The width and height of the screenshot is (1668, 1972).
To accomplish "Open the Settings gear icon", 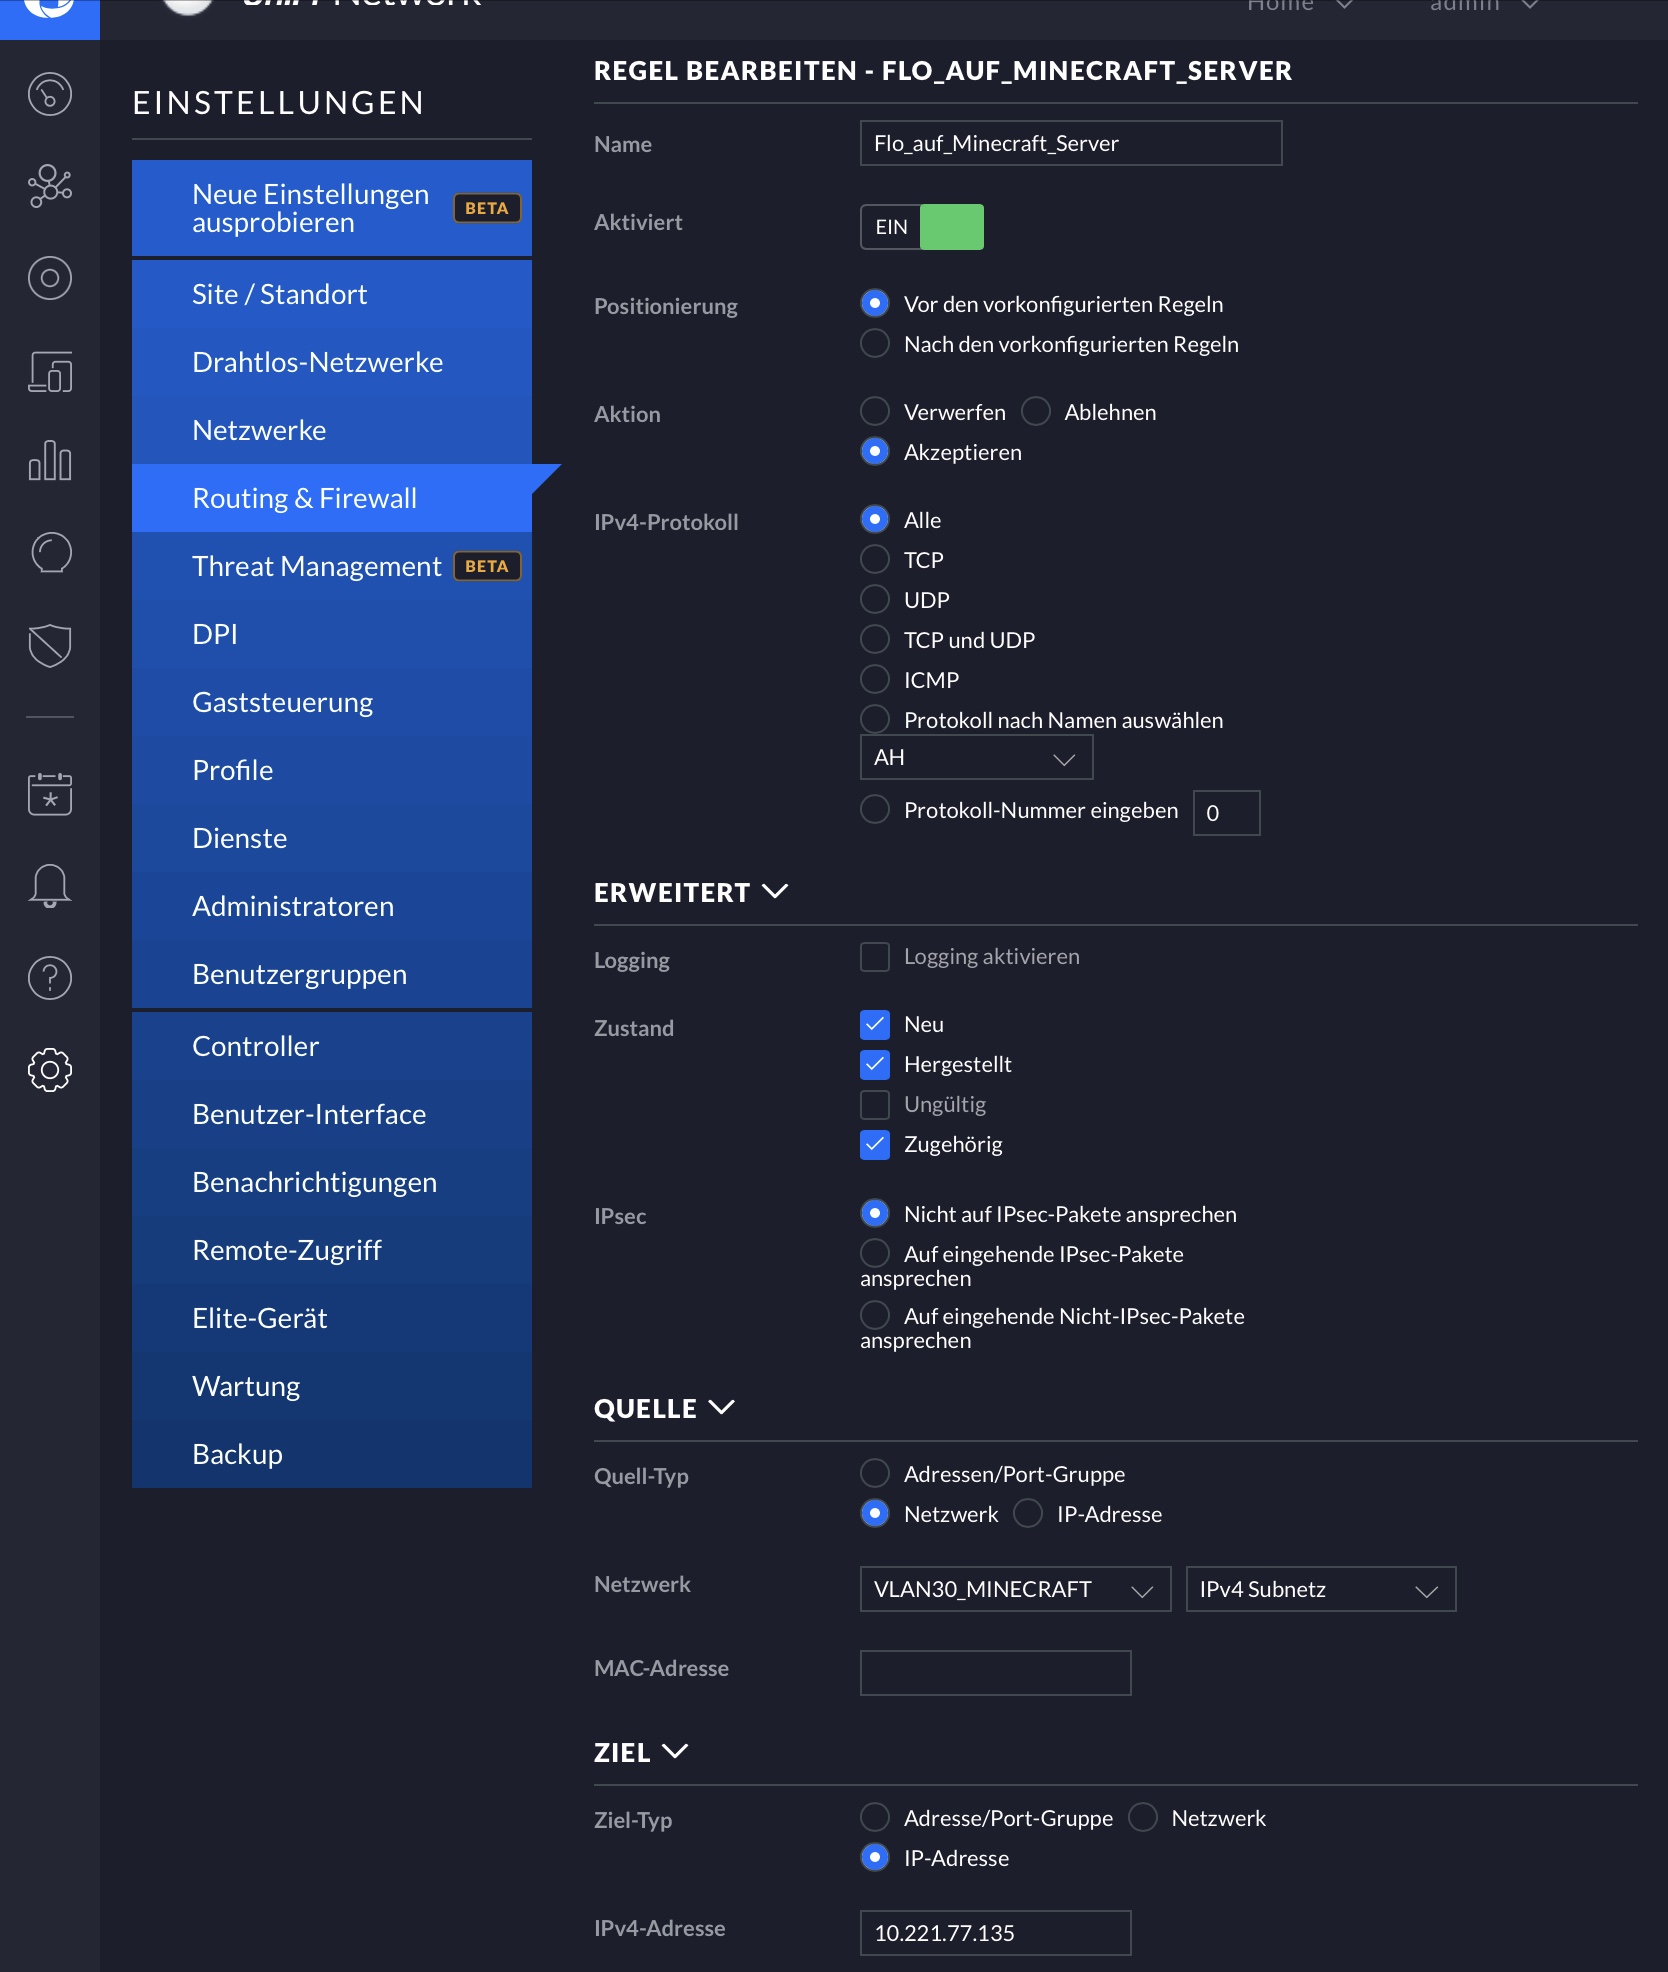I will click(50, 1070).
